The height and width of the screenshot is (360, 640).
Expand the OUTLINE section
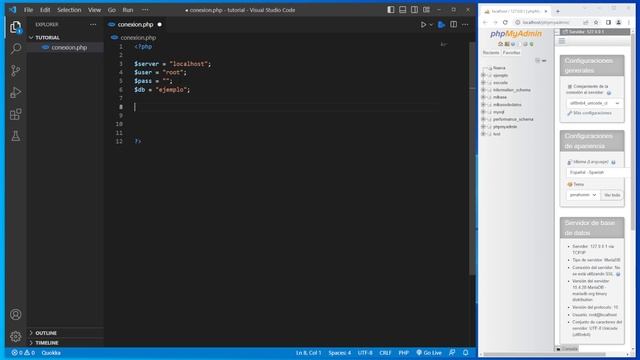point(46,333)
